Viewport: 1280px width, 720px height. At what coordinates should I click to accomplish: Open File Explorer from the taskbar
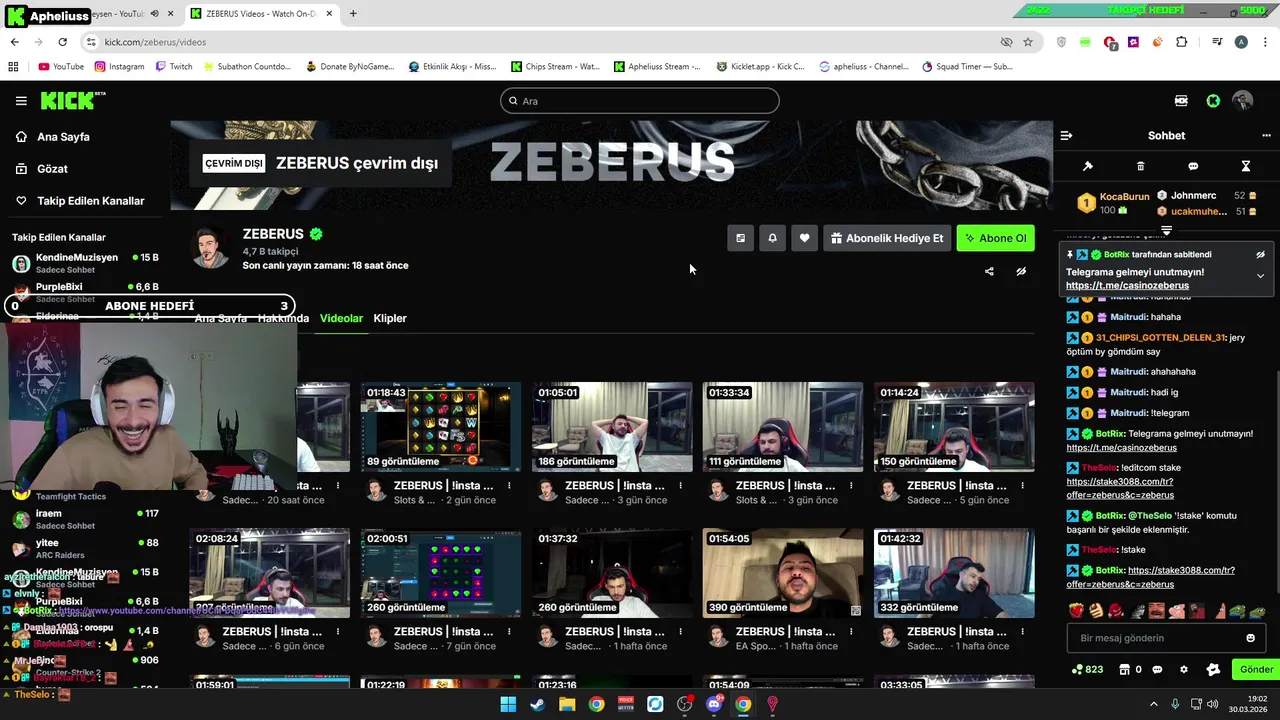(567, 704)
